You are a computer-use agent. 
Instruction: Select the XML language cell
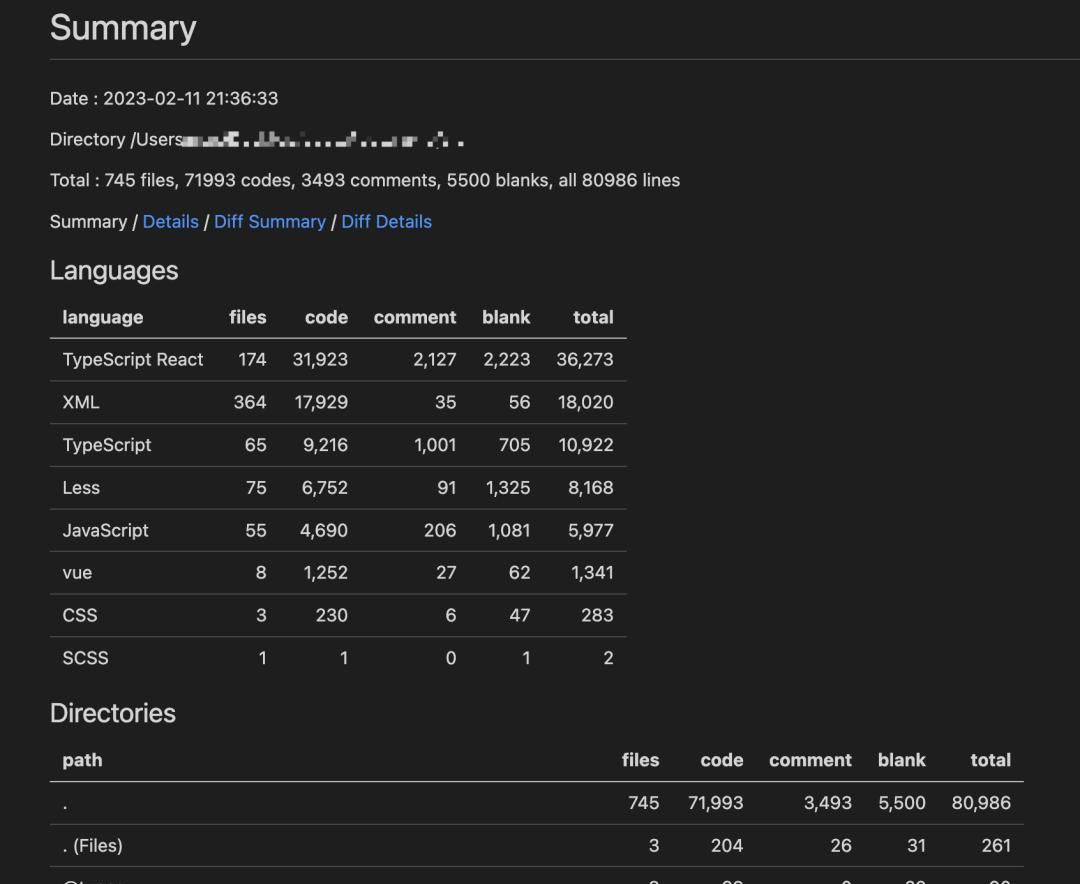(81, 403)
